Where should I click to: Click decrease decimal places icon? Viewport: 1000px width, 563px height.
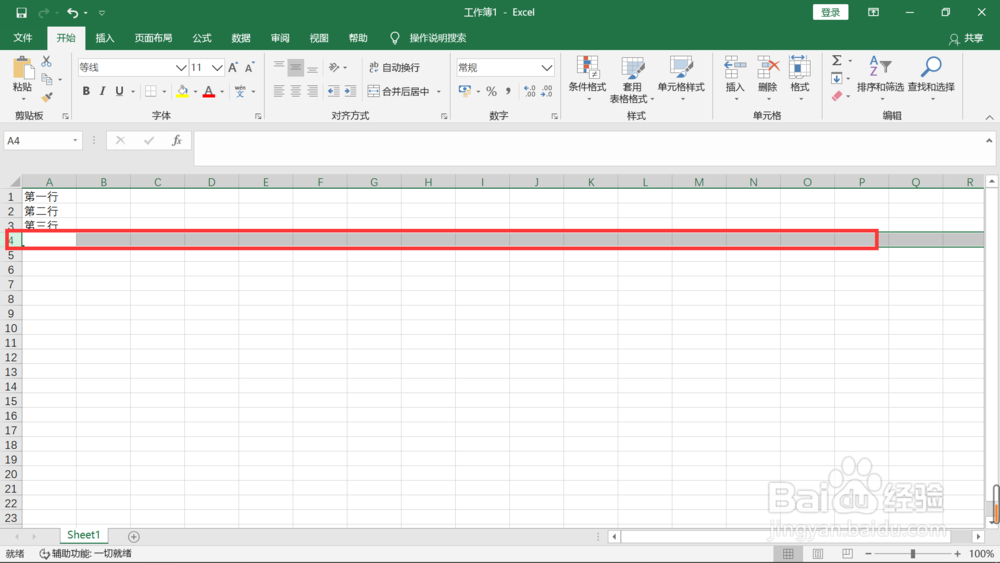pyautogui.click(x=547, y=91)
